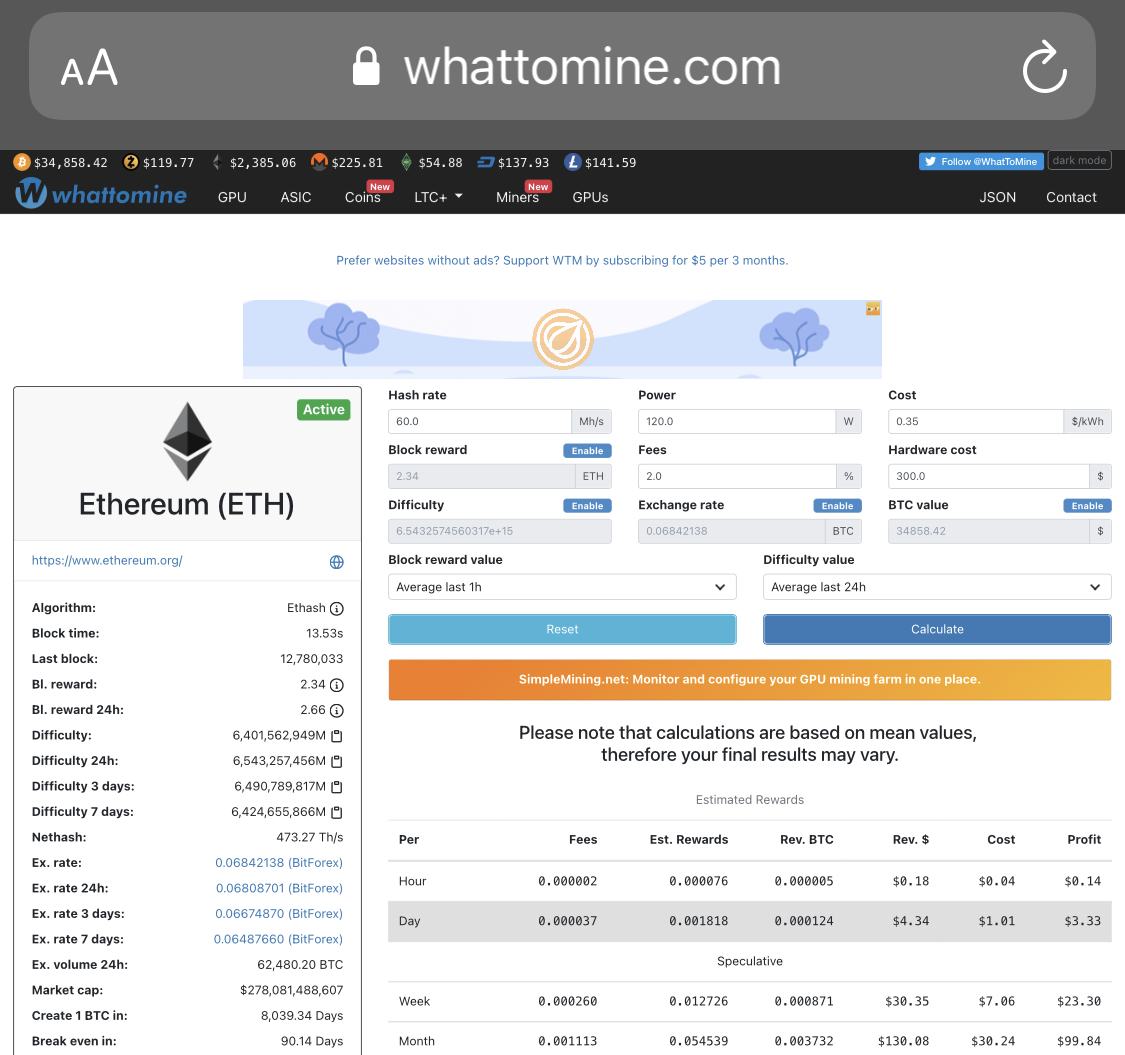Copy the Difficulty 7 days value
Image resolution: width=1125 pixels, height=1055 pixels.
click(336, 812)
